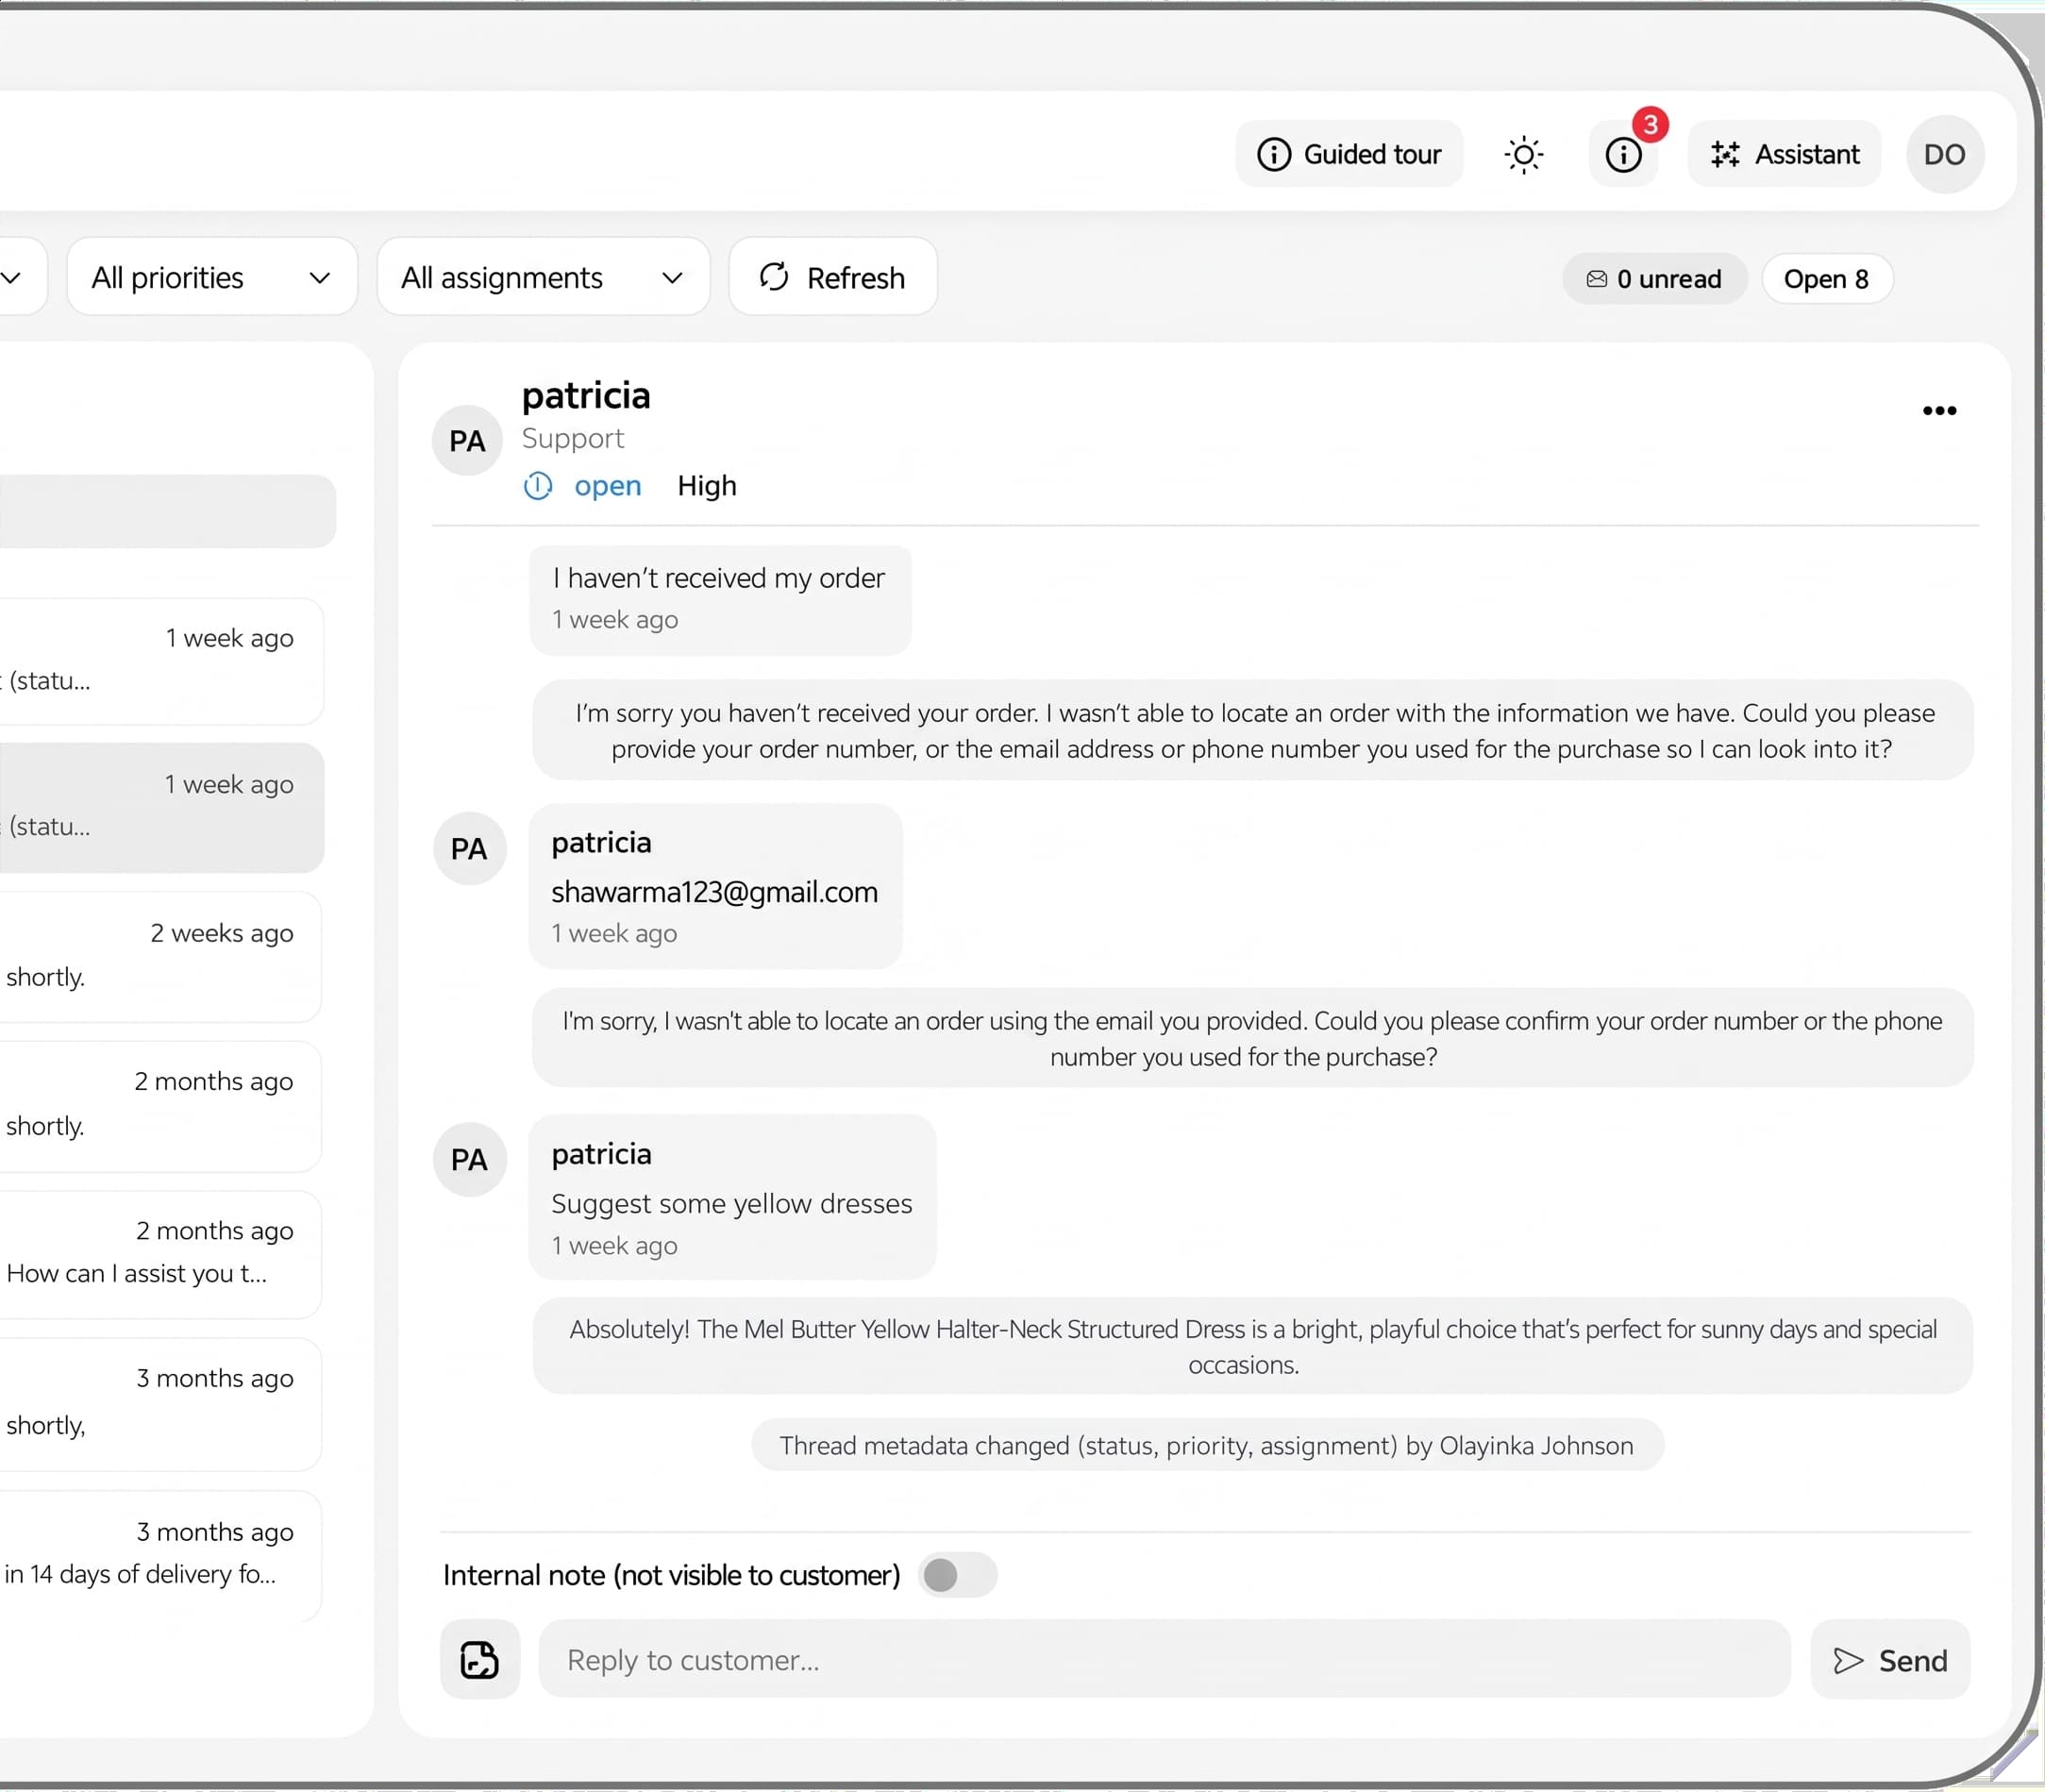Open the first 3 months ago conversation
Viewport: 2045px width, 1792px height.
160,1404
